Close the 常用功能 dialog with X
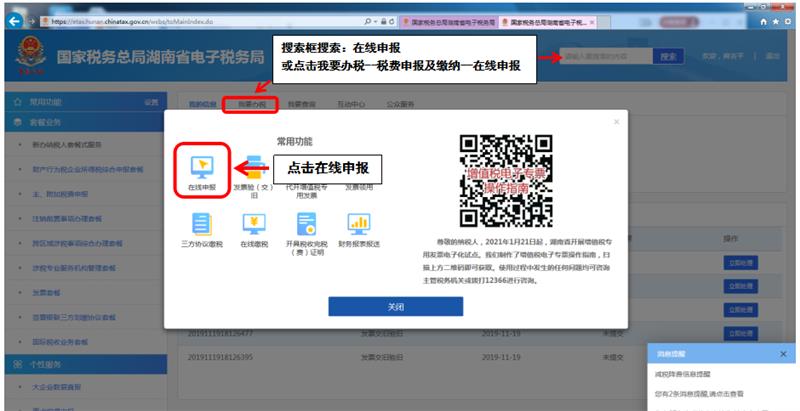 (616, 122)
